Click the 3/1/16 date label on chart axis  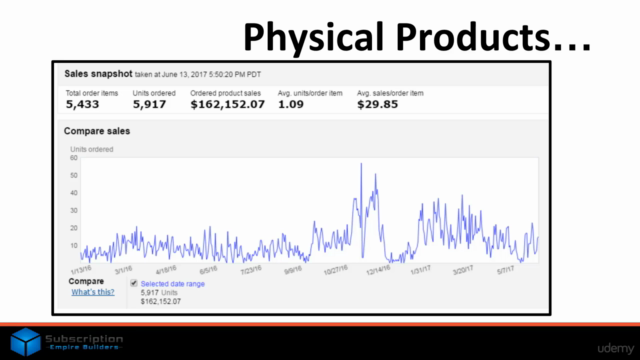coord(123,270)
